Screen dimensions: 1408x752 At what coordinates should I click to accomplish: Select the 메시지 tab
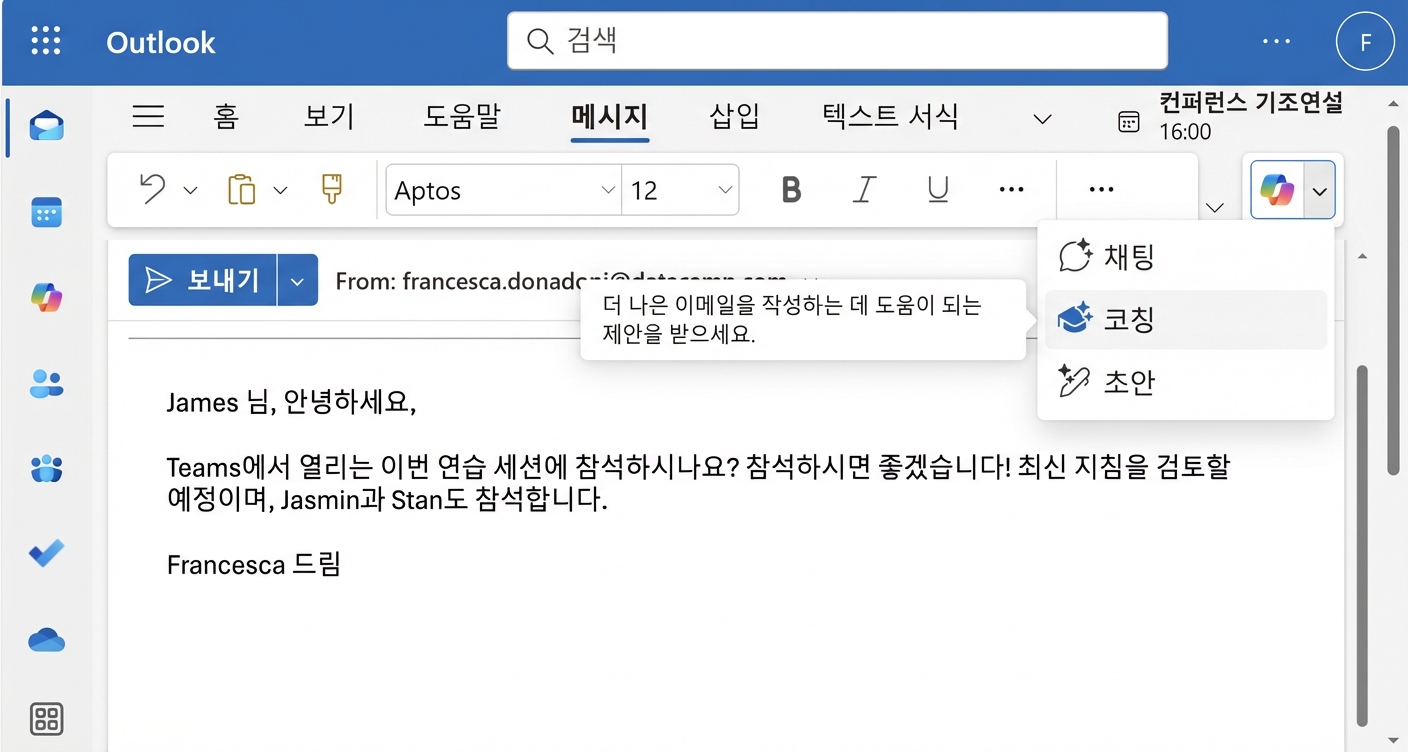click(610, 117)
